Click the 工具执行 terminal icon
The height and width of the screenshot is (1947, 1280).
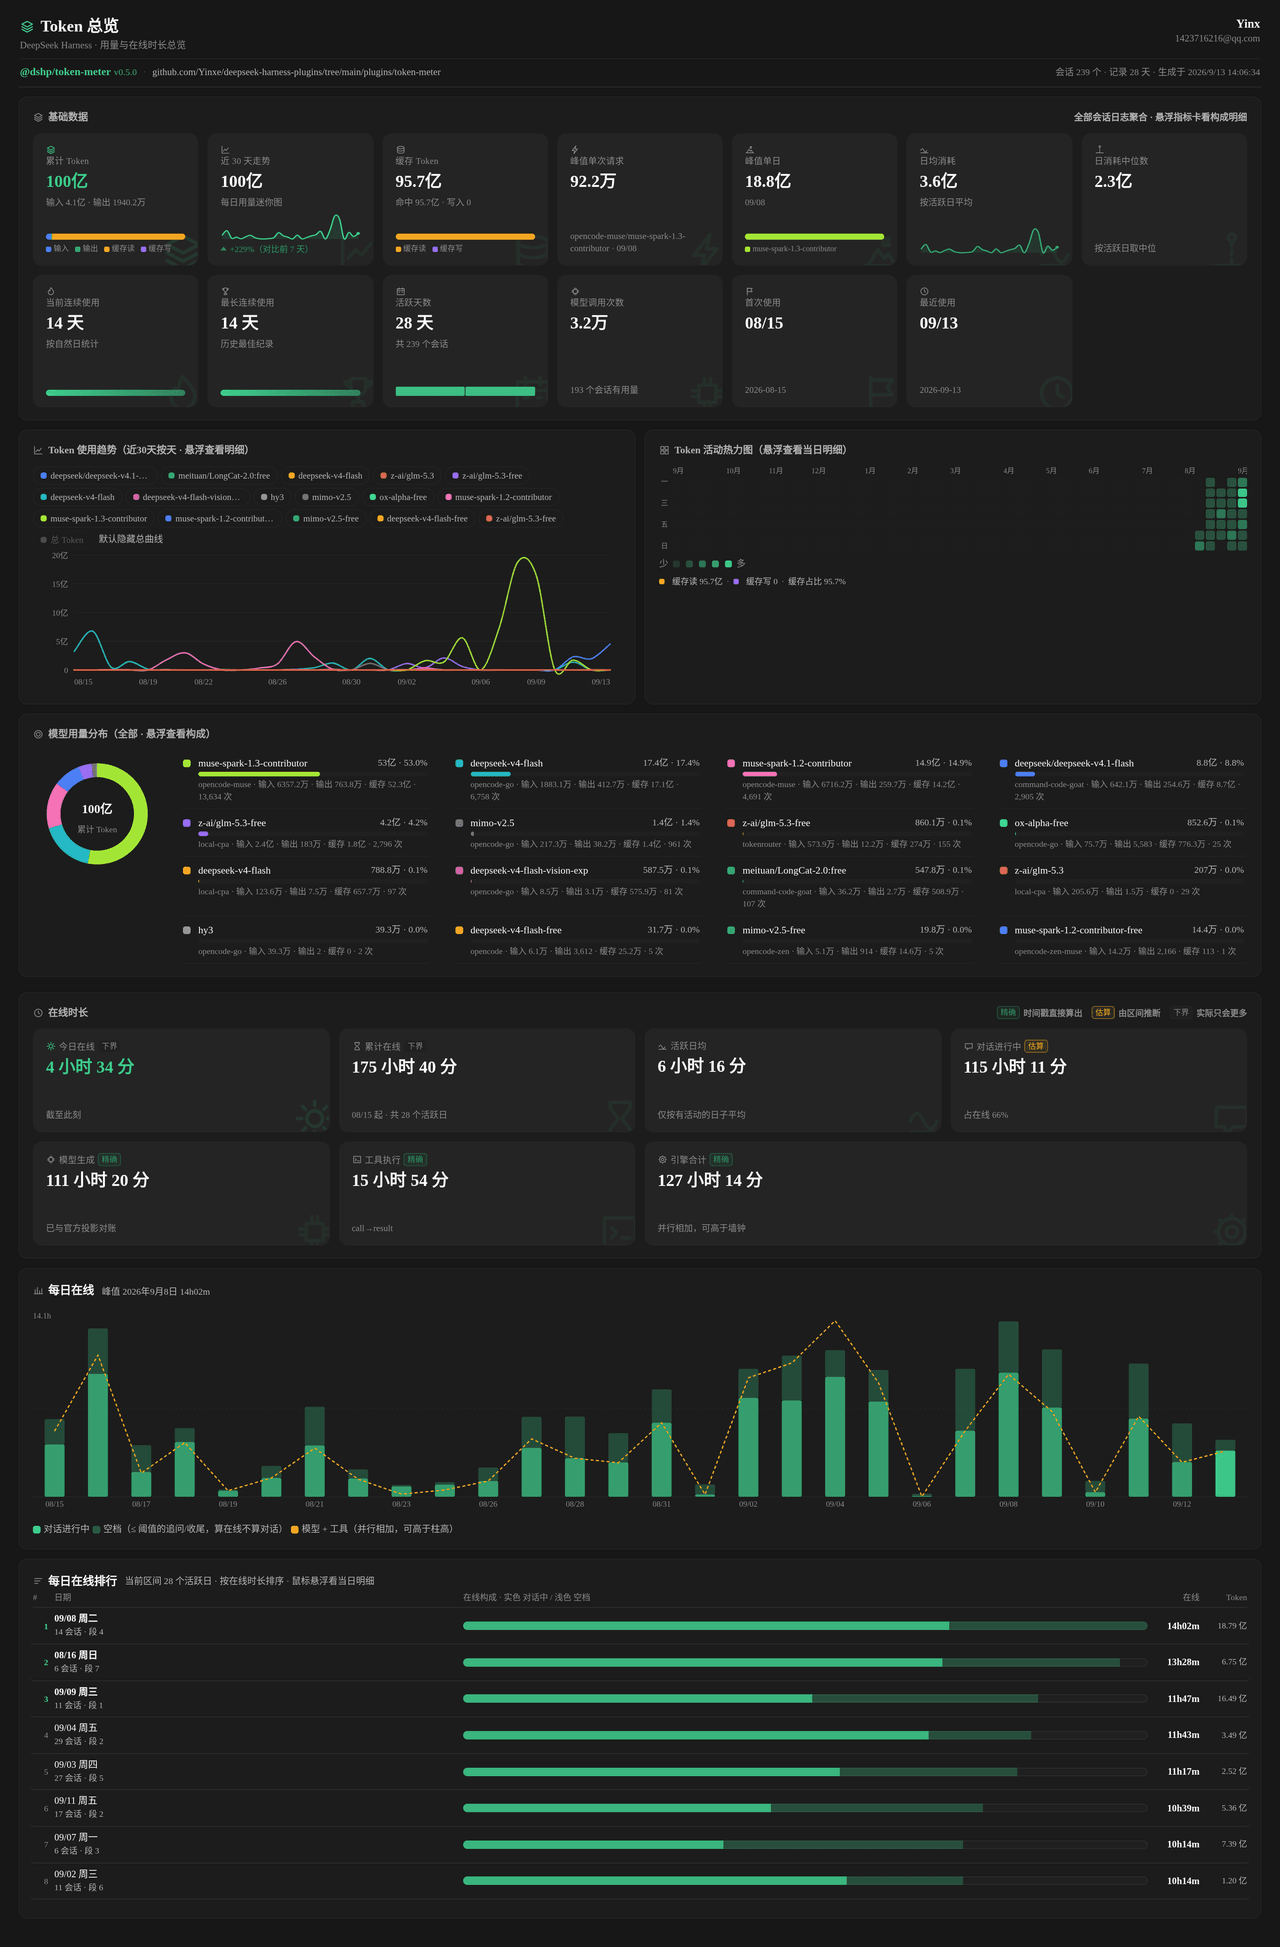(357, 1160)
